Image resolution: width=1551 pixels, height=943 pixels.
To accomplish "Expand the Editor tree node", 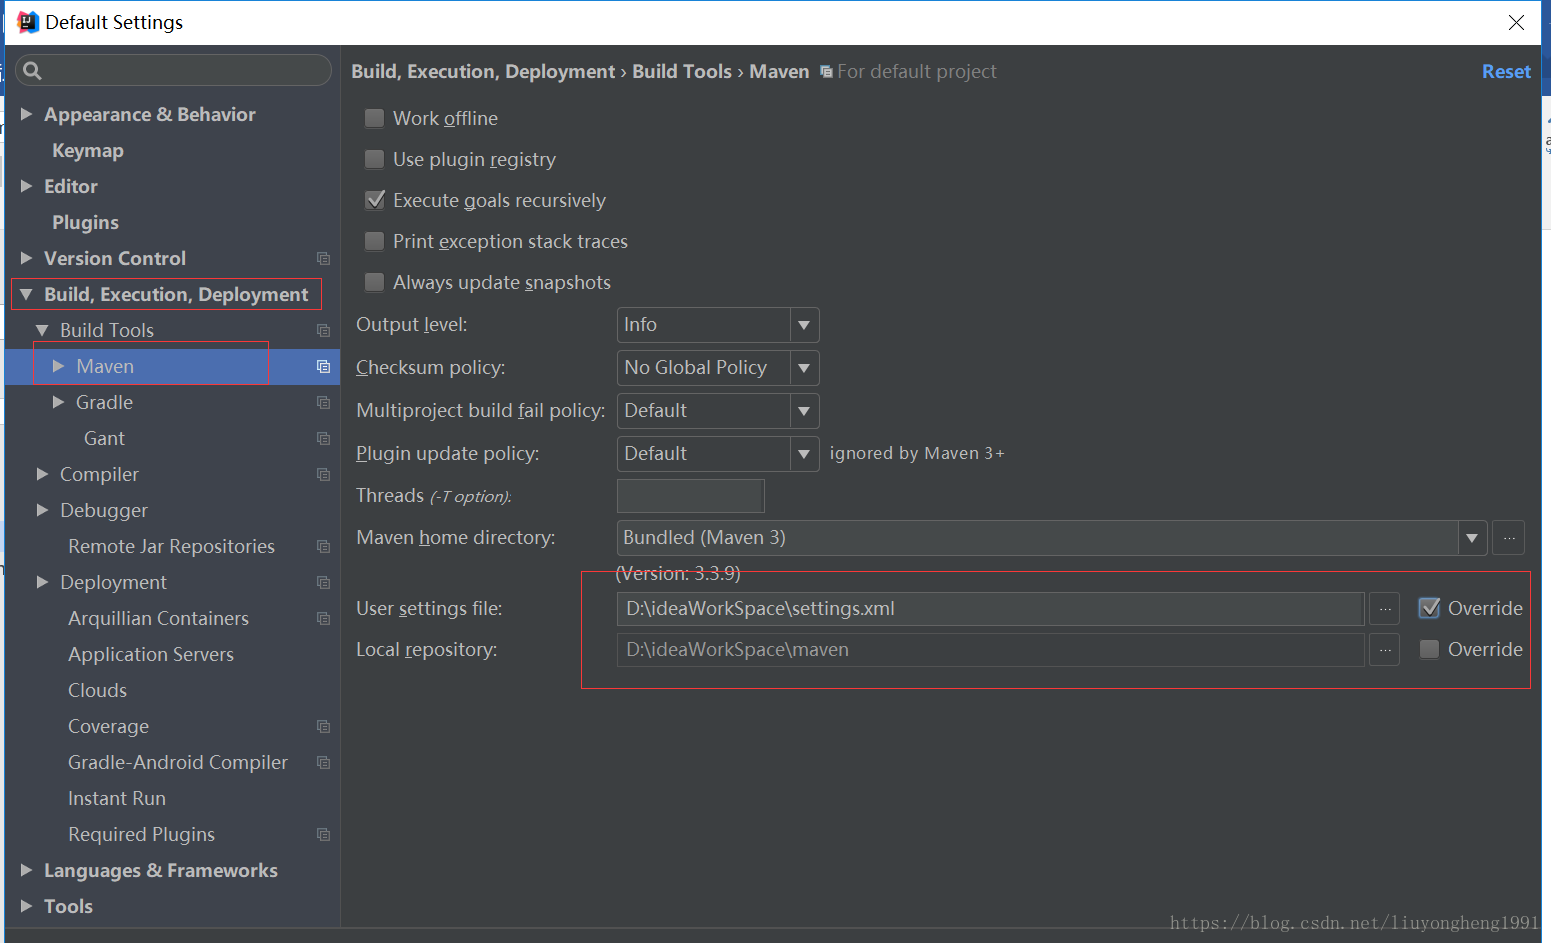I will pyautogui.click(x=27, y=186).
